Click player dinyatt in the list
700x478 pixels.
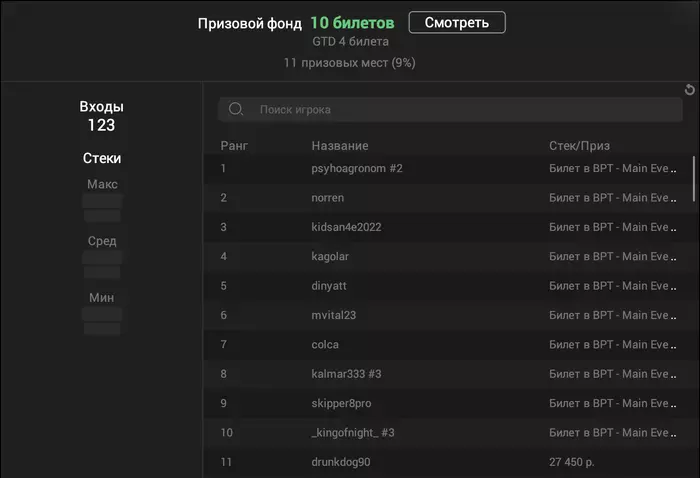click(x=329, y=286)
